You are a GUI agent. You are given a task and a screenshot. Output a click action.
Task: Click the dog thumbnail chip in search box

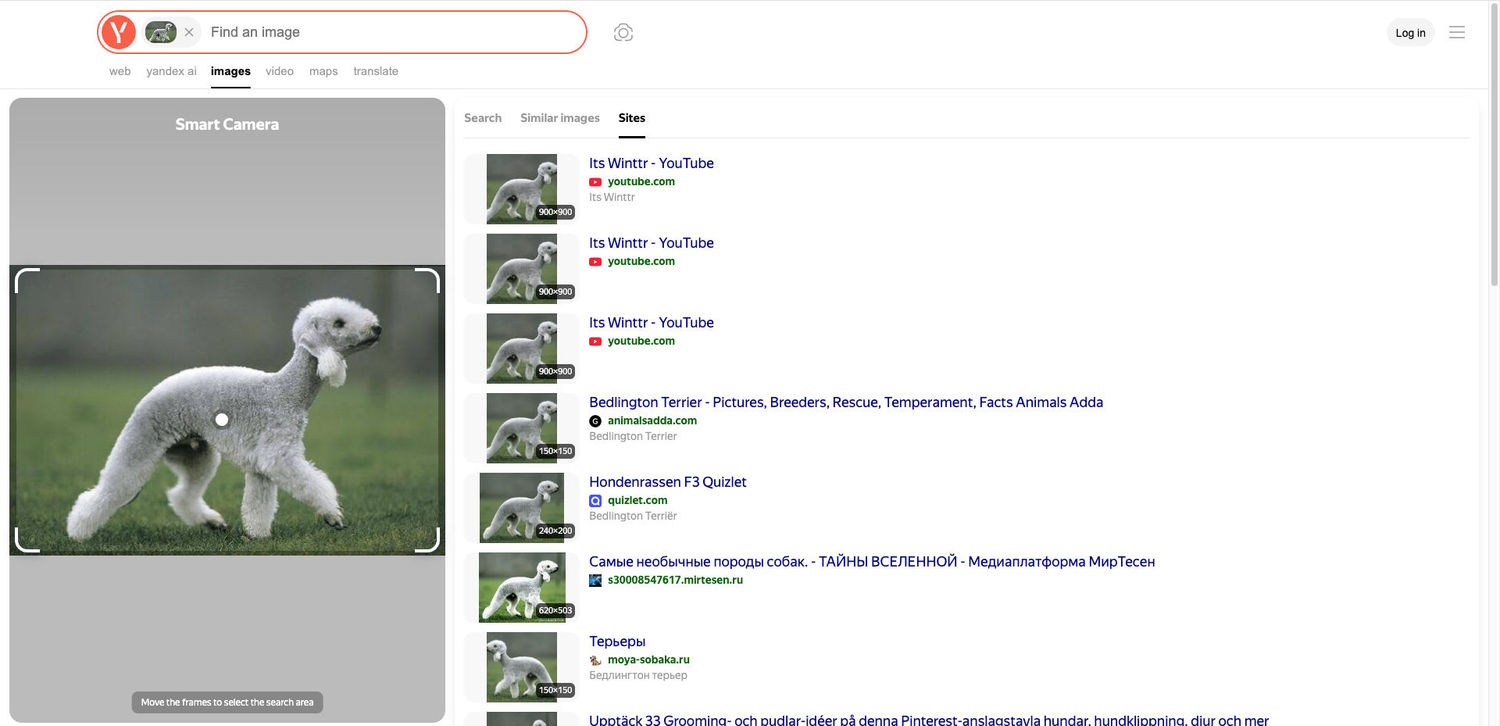pos(161,32)
